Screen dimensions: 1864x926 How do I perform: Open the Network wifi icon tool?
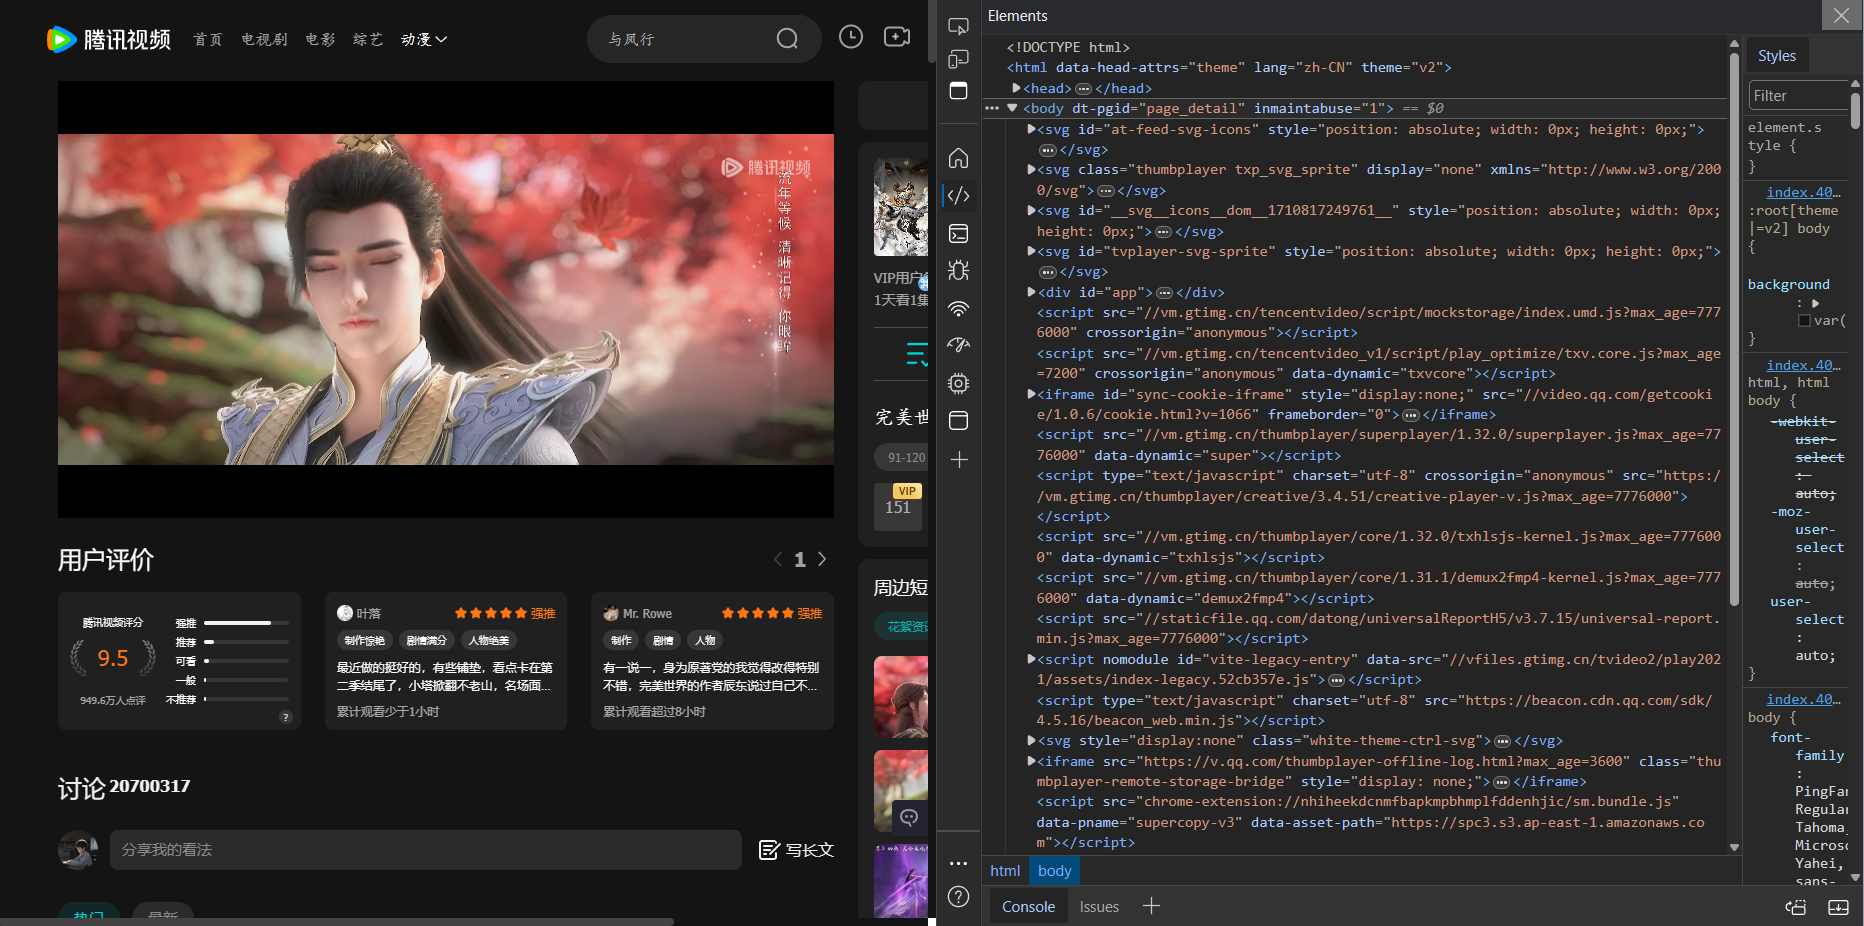coord(958,308)
